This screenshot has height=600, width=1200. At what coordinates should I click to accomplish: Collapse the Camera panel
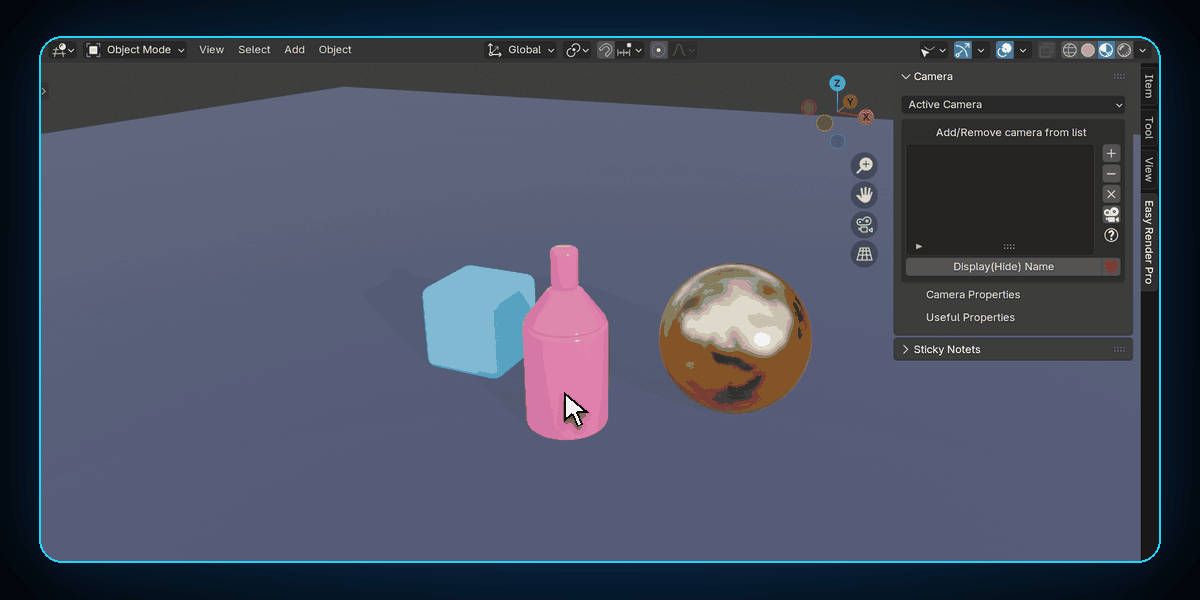906,76
